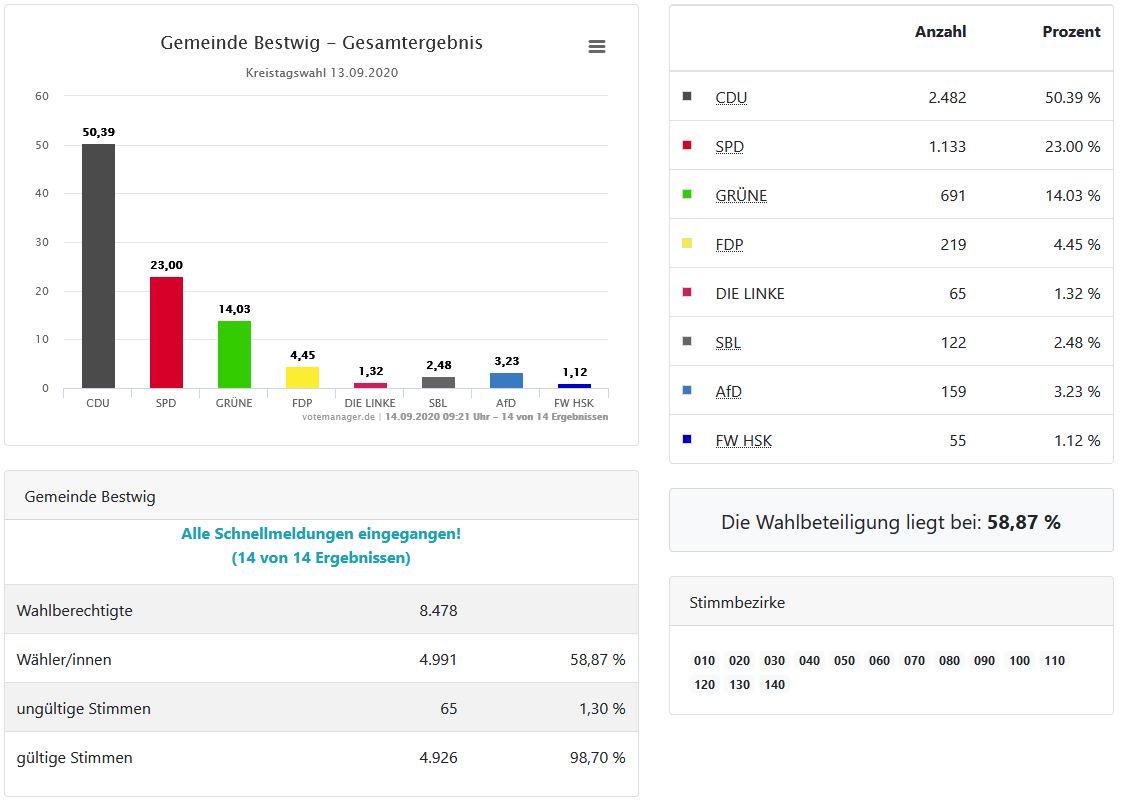Click the Gemeinde Bestwig panel heading
Viewport: 1121px width, 802px height.
coord(89,497)
